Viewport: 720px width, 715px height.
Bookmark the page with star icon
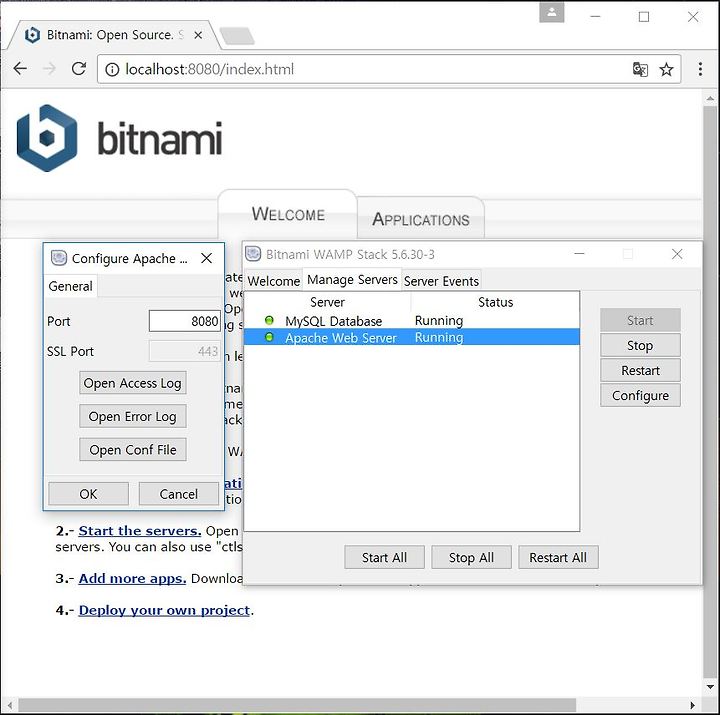pos(666,69)
